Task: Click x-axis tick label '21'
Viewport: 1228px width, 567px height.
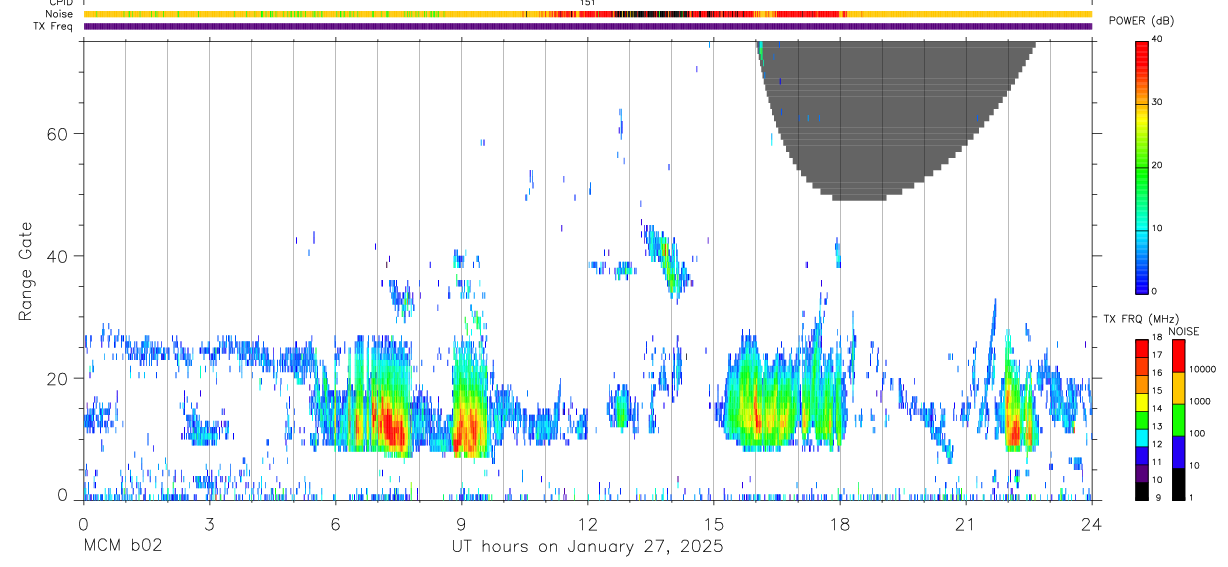Action: coord(965,524)
